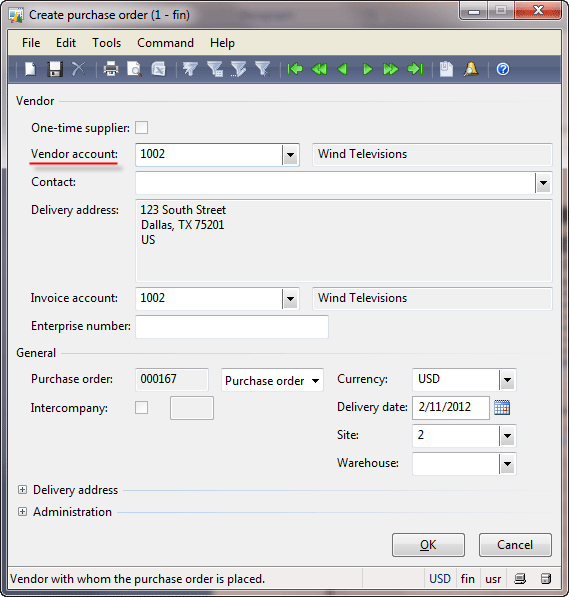
Task: Jump to first record with green arrow
Action: [x=295, y=69]
